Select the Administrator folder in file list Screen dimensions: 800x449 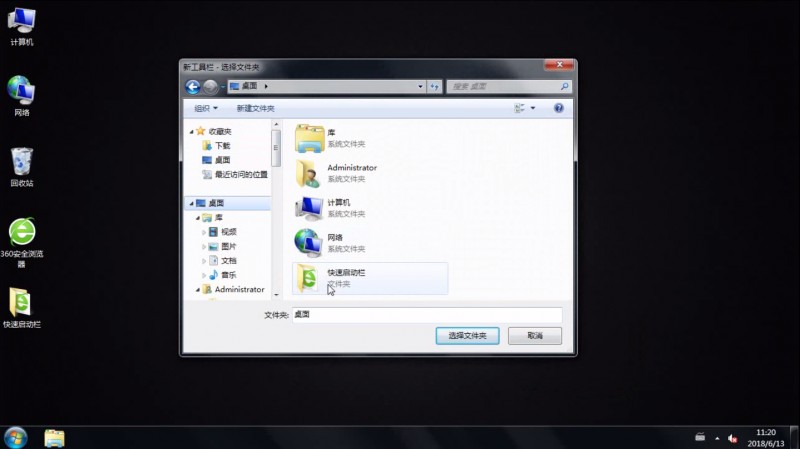click(x=370, y=173)
